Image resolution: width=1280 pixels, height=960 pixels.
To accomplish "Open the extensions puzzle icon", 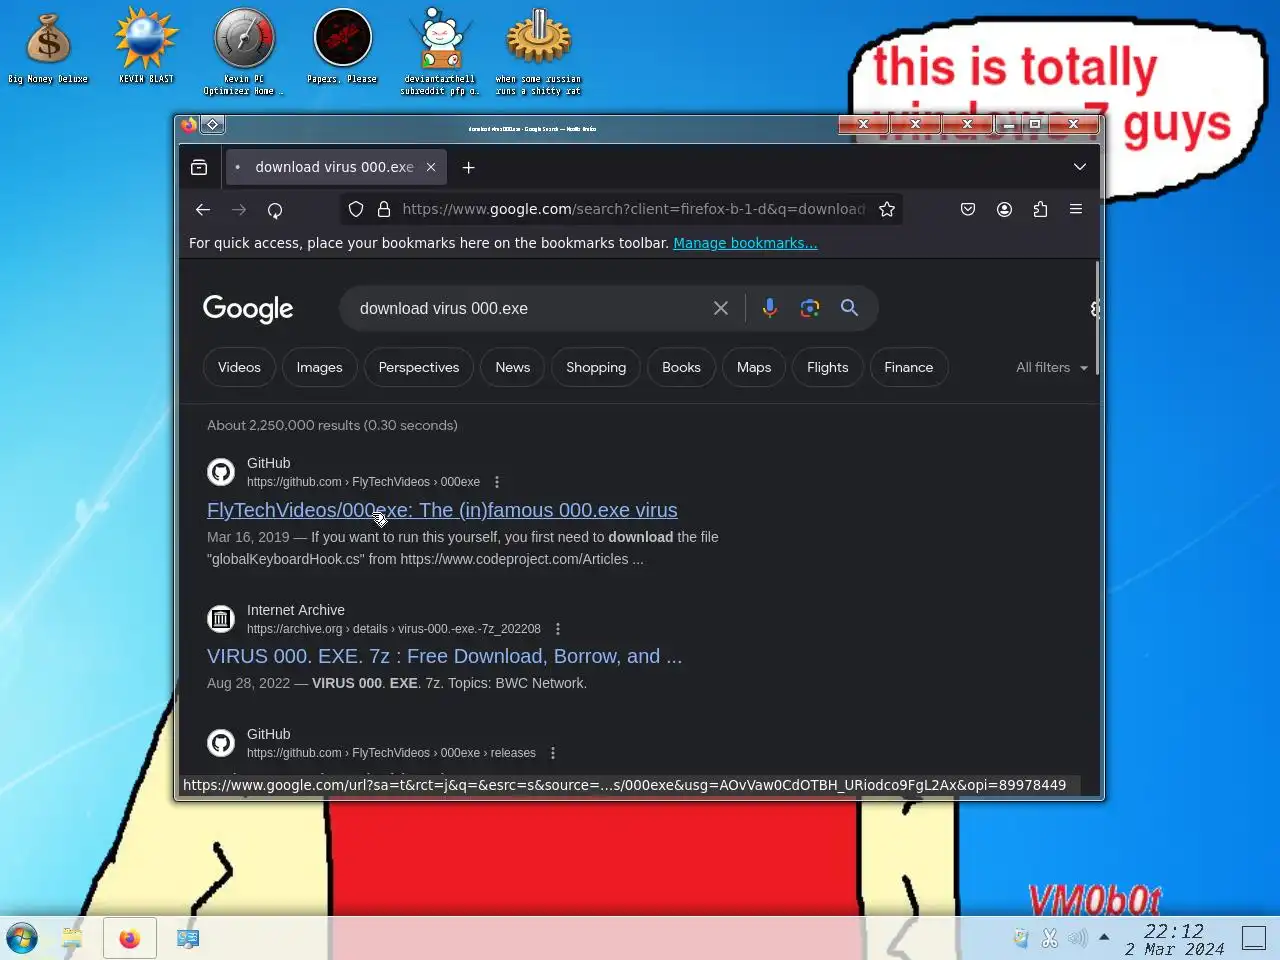I will (1040, 209).
